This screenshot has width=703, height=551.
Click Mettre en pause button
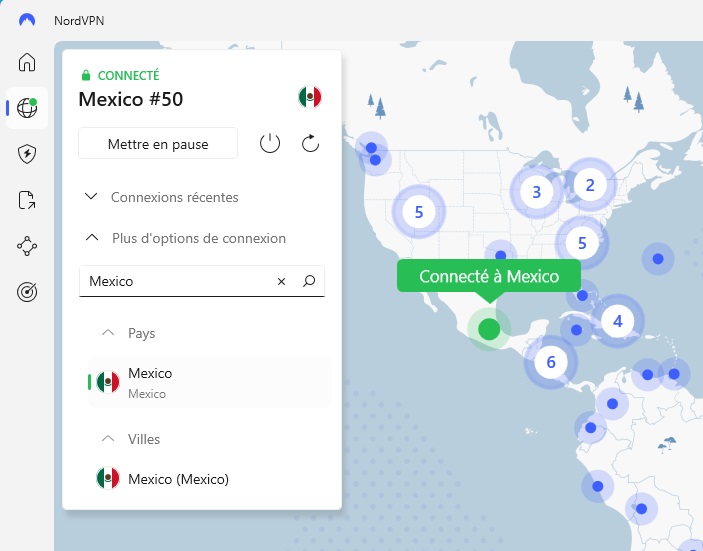[158, 143]
